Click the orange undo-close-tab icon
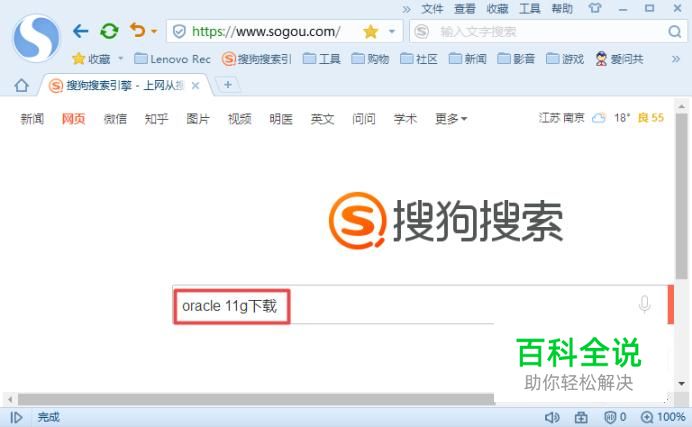Screen dimensions: 692x427 click(138, 30)
